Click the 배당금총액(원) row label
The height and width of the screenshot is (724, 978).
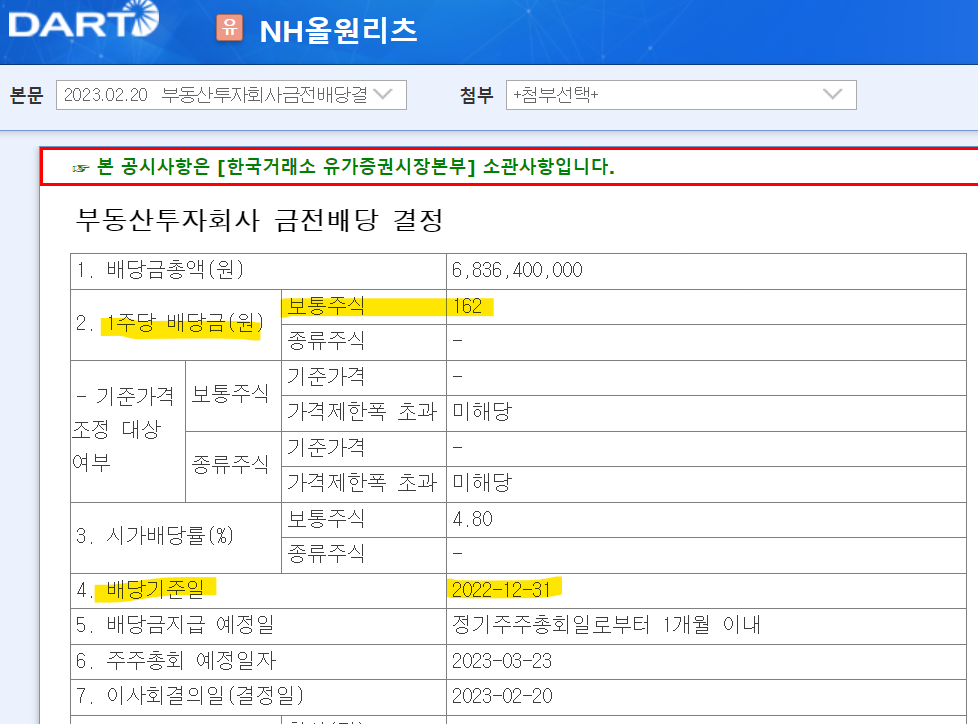[x=160, y=270]
